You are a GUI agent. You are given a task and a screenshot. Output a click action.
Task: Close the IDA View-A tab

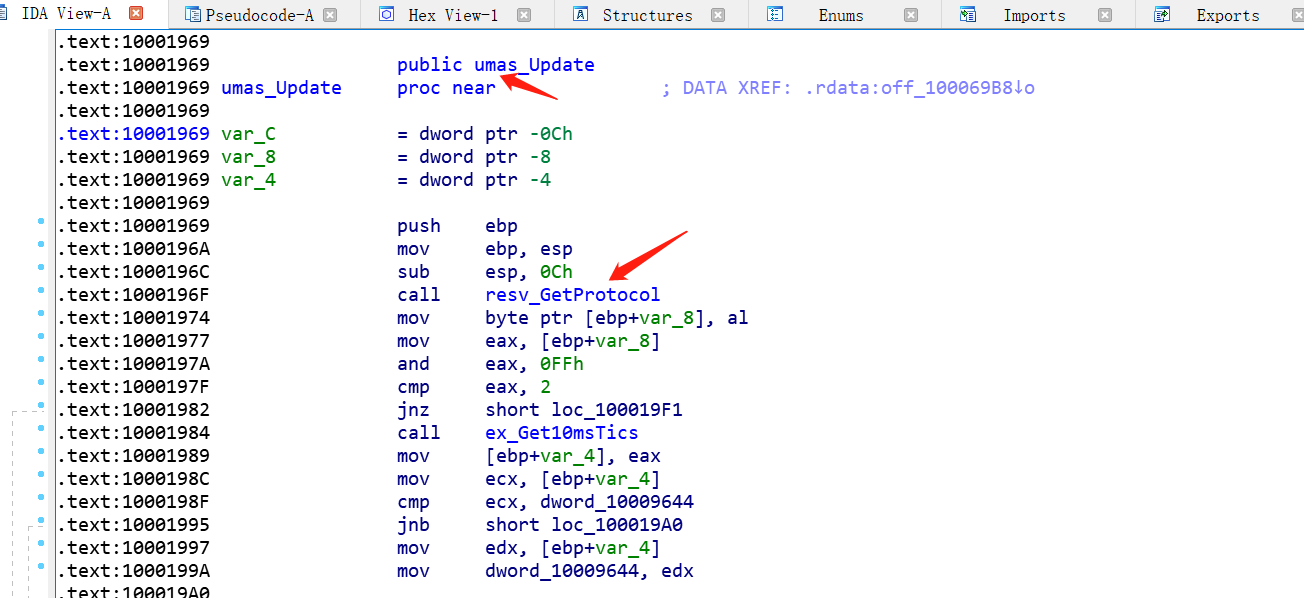point(136,14)
